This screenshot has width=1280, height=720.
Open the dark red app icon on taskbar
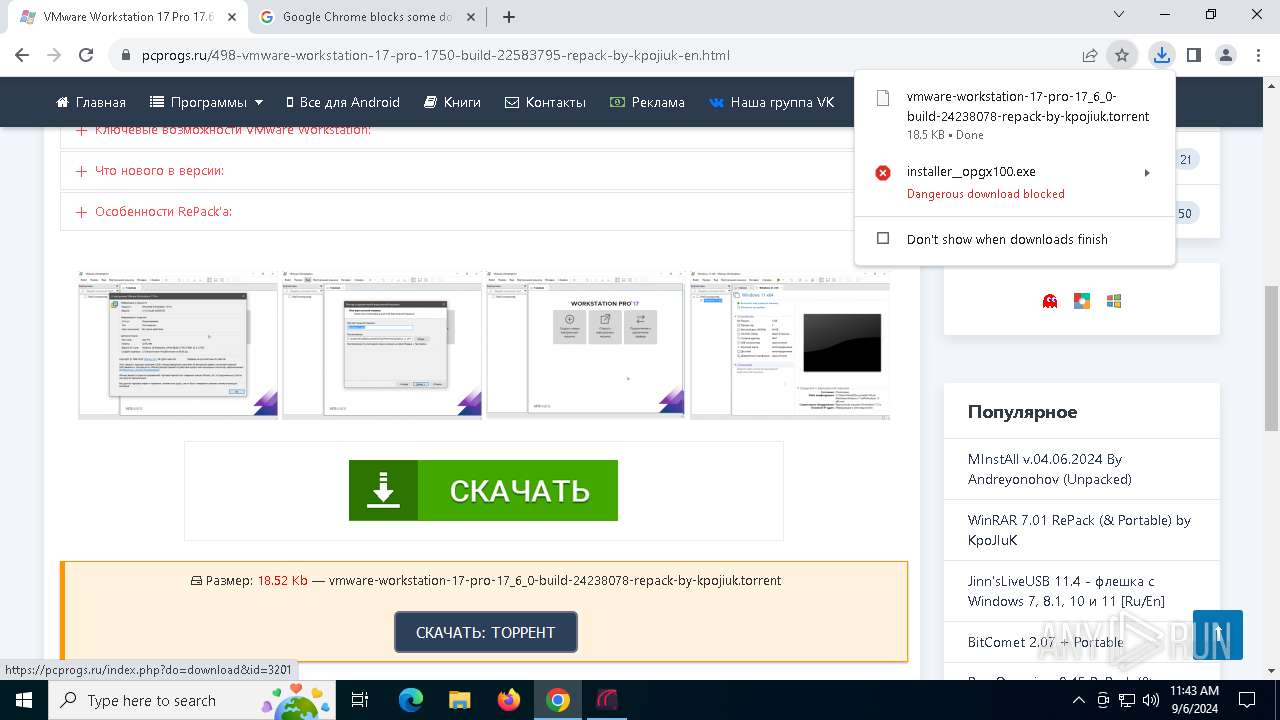coord(607,700)
